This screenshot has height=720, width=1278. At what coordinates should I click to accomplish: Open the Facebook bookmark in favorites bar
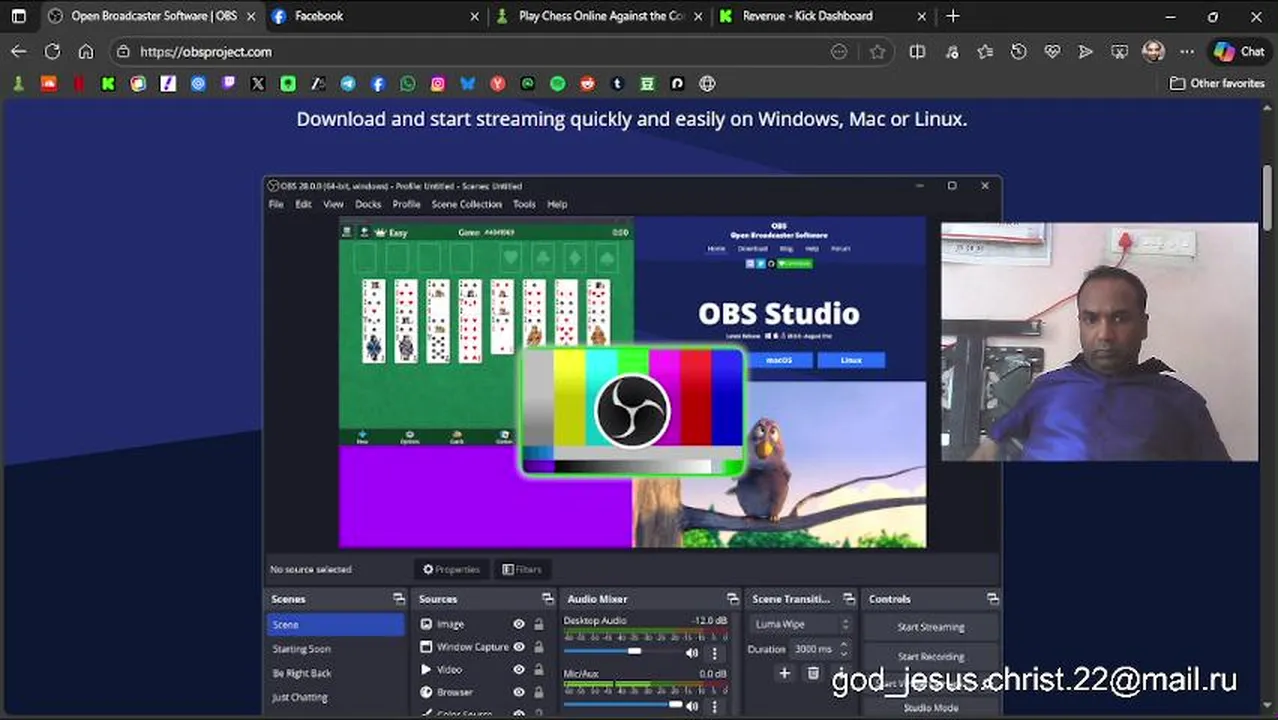pyautogui.click(x=378, y=84)
